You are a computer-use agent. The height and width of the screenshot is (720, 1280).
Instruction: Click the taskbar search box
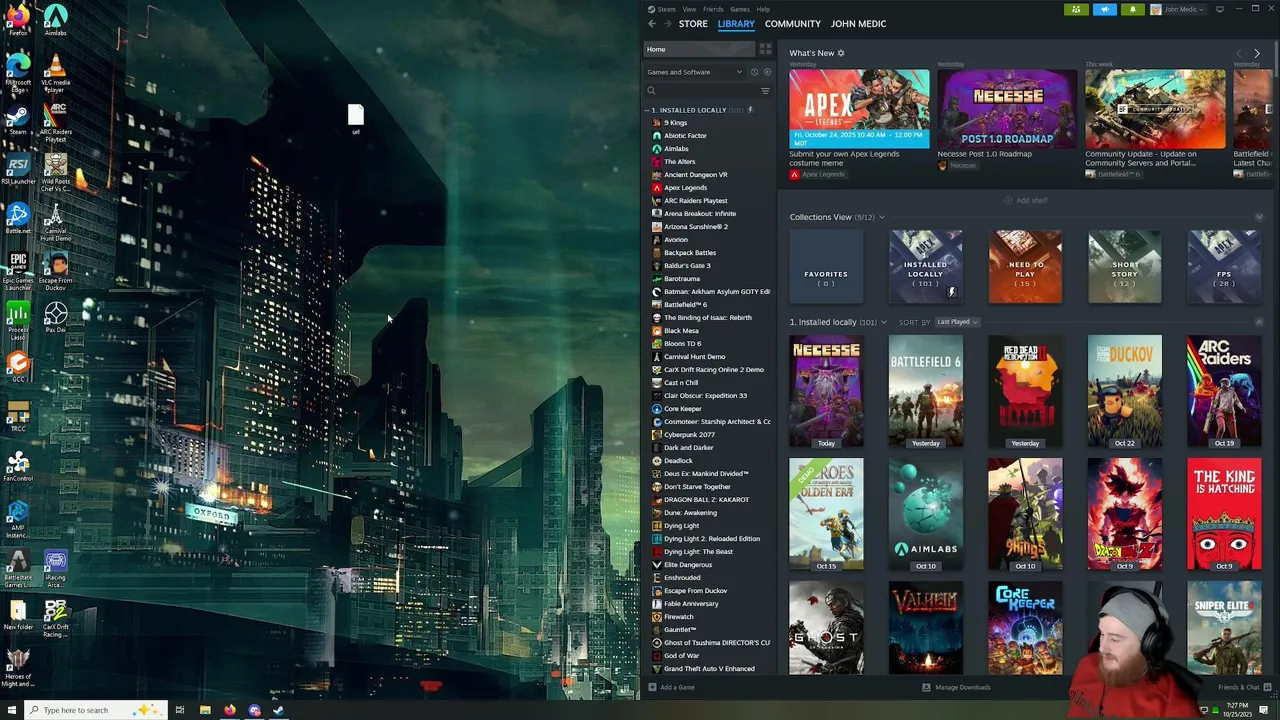point(95,710)
